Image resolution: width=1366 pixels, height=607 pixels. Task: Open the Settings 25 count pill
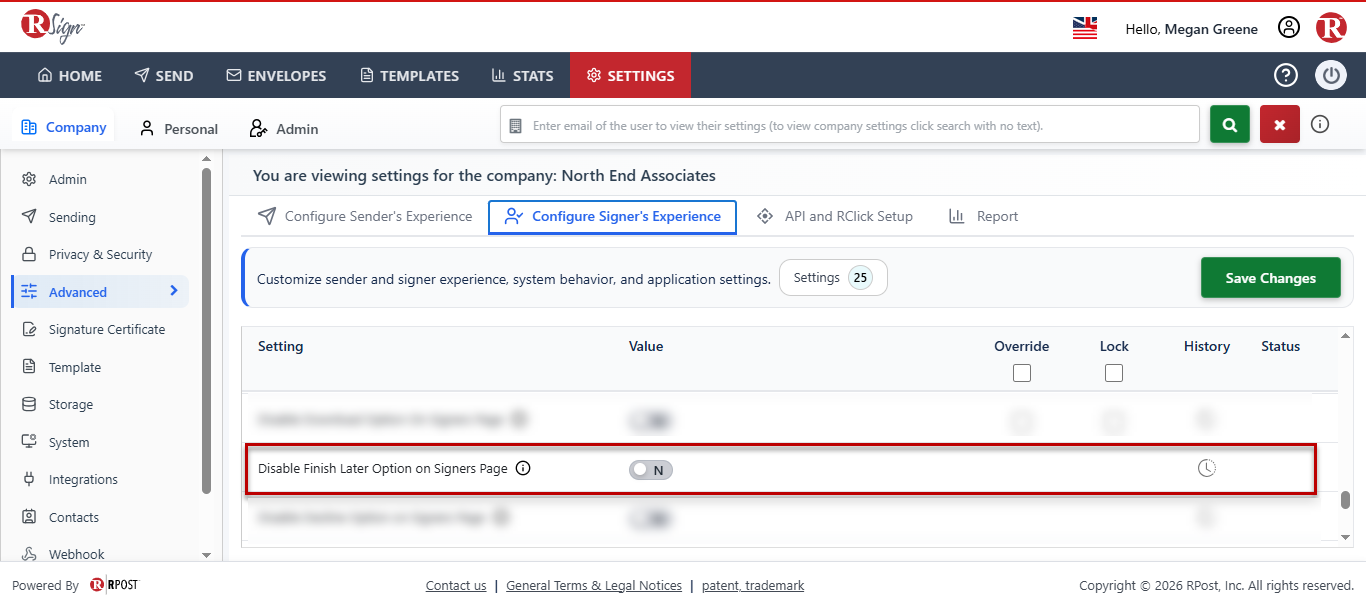click(833, 278)
